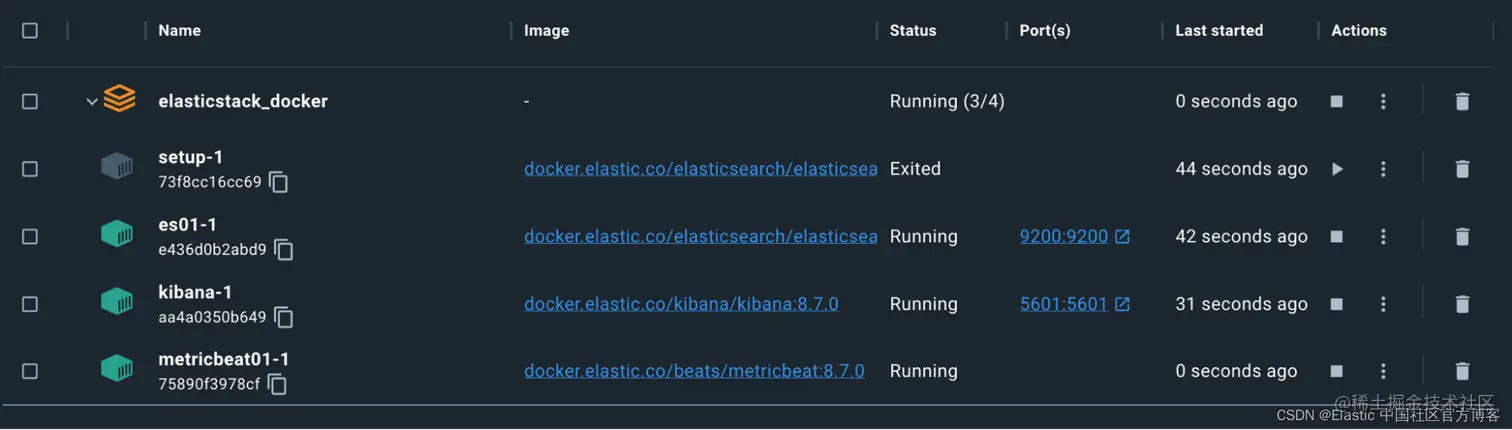
Task: Copy the setup-1 container ID
Action: tap(279, 183)
